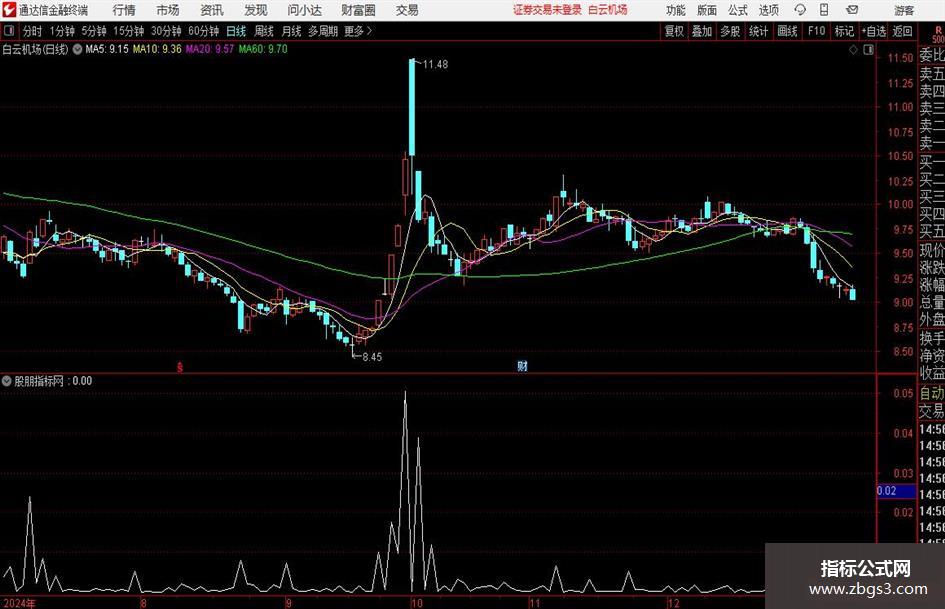Image resolution: width=945 pixels, height=609 pixels.
Task: Expand the 白云机场(日线) indicator dropdown
Action: click(77, 49)
